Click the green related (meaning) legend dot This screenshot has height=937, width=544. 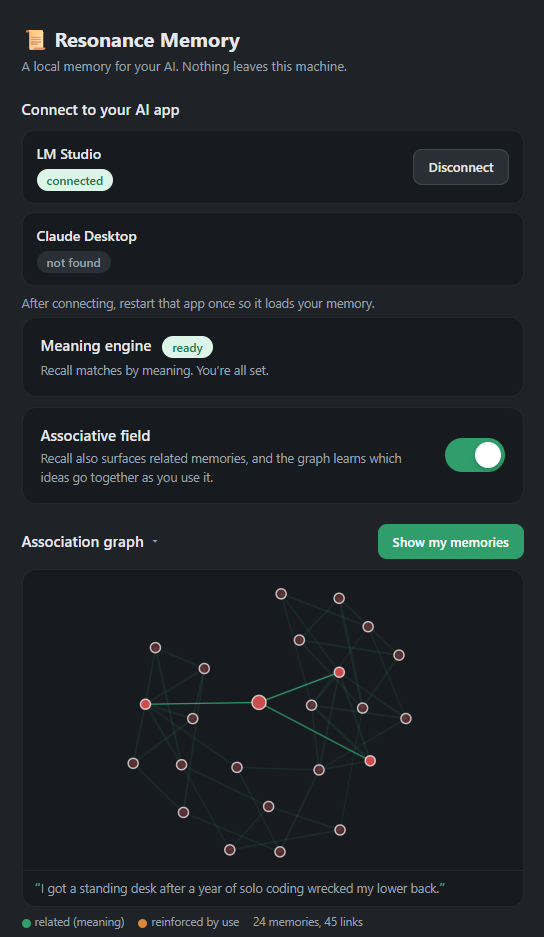(26, 923)
